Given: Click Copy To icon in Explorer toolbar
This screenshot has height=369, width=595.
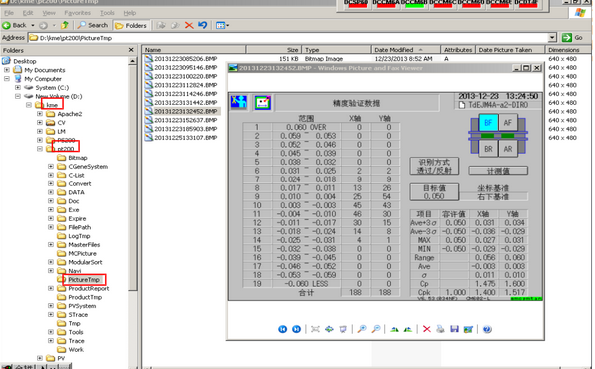Looking at the screenshot, I should [x=175, y=25].
